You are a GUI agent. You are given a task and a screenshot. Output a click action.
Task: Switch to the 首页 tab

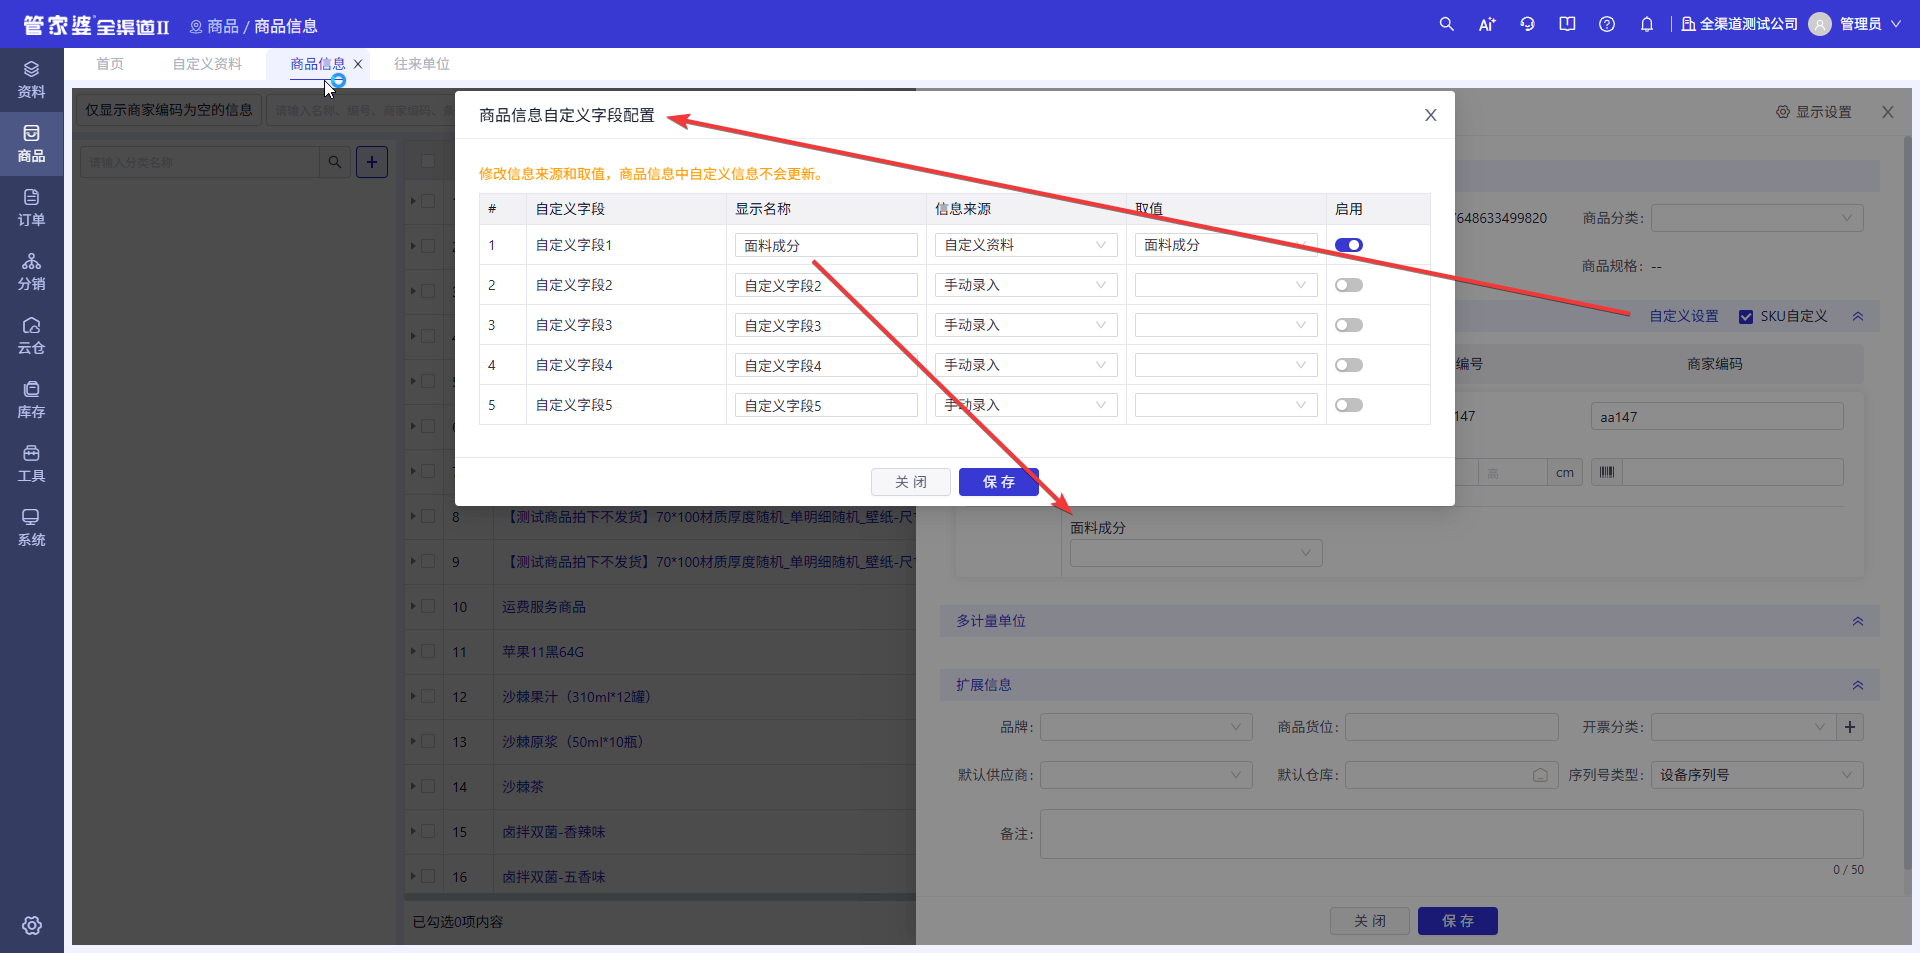click(110, 64)
